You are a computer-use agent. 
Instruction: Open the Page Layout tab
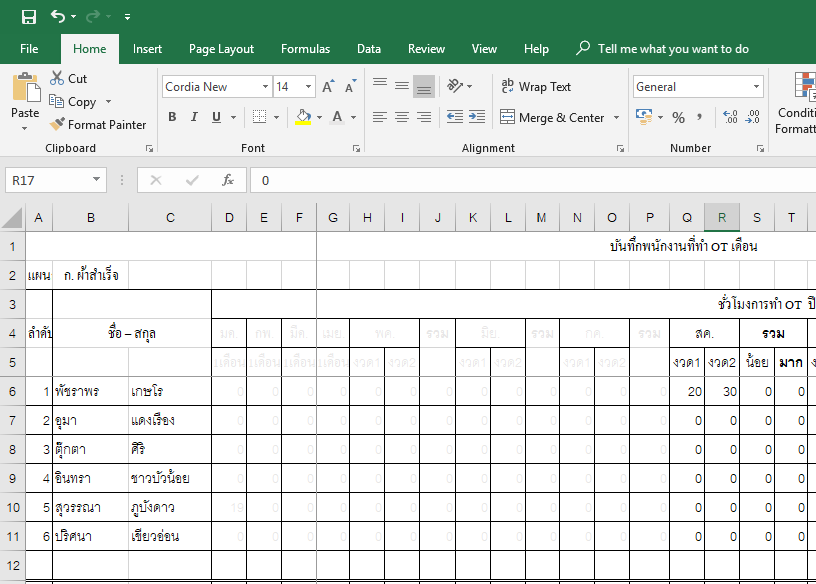pos(221,49)
